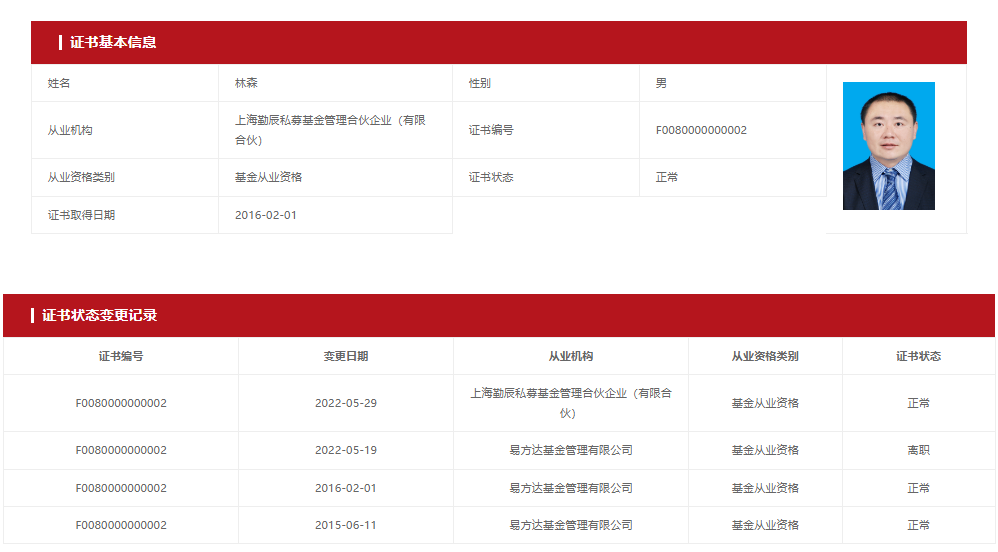Select the 2022-05-29 change date cell
This screenshot has width=998, height=552.
[x=346, y=403]
